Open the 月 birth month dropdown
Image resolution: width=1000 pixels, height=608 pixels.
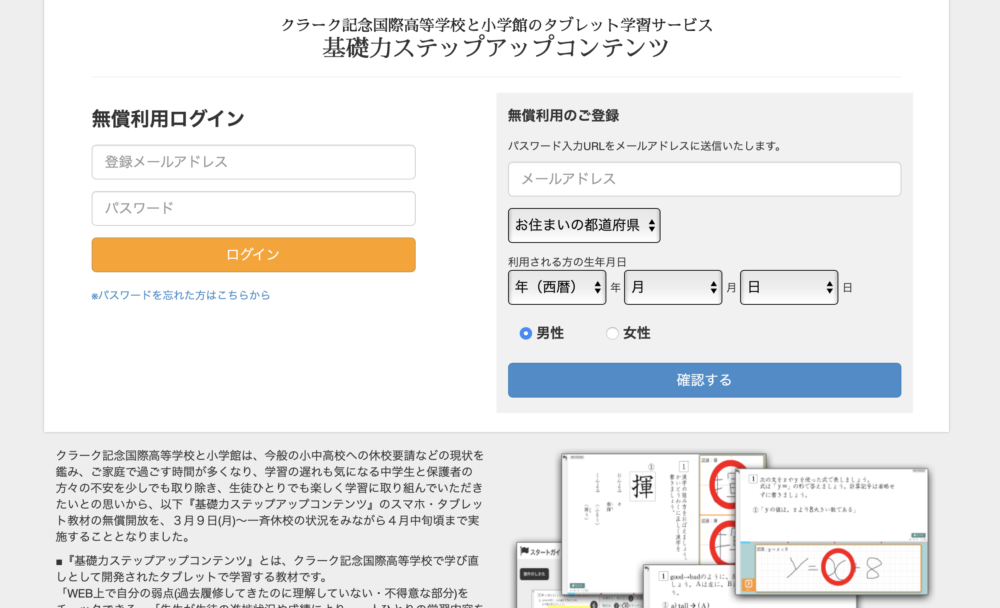[x=673, y=287]
